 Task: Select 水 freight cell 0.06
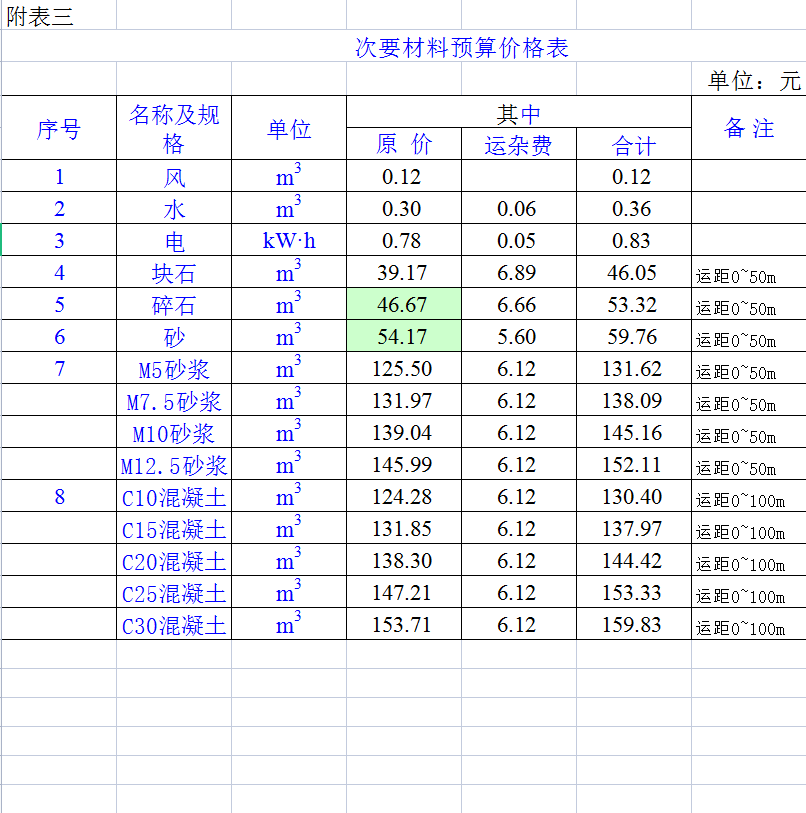[519, 208]
